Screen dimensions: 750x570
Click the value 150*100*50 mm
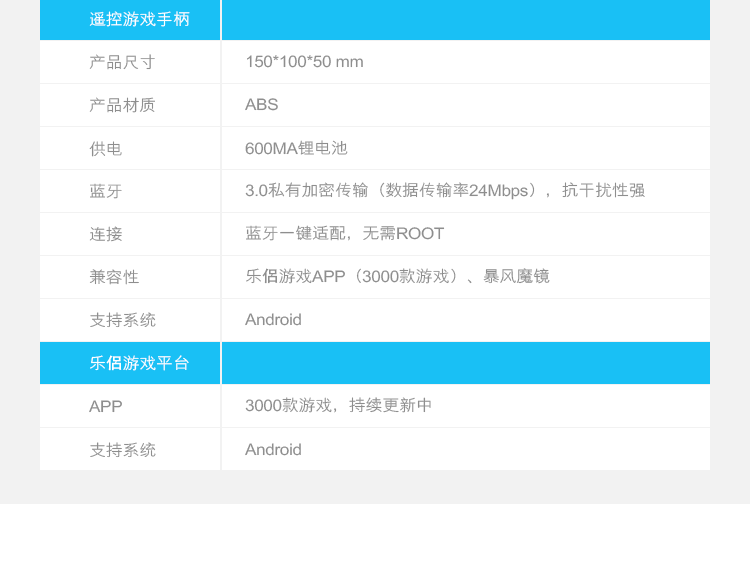[304, 62]
